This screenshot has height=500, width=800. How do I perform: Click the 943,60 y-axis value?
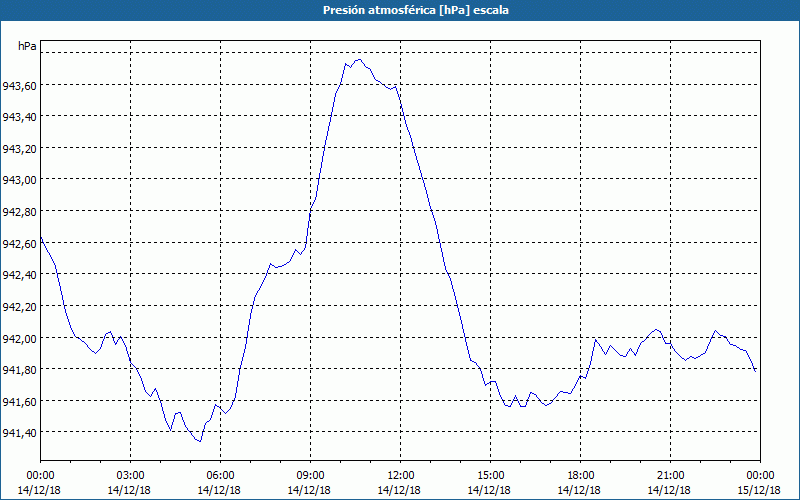point(19,86)
